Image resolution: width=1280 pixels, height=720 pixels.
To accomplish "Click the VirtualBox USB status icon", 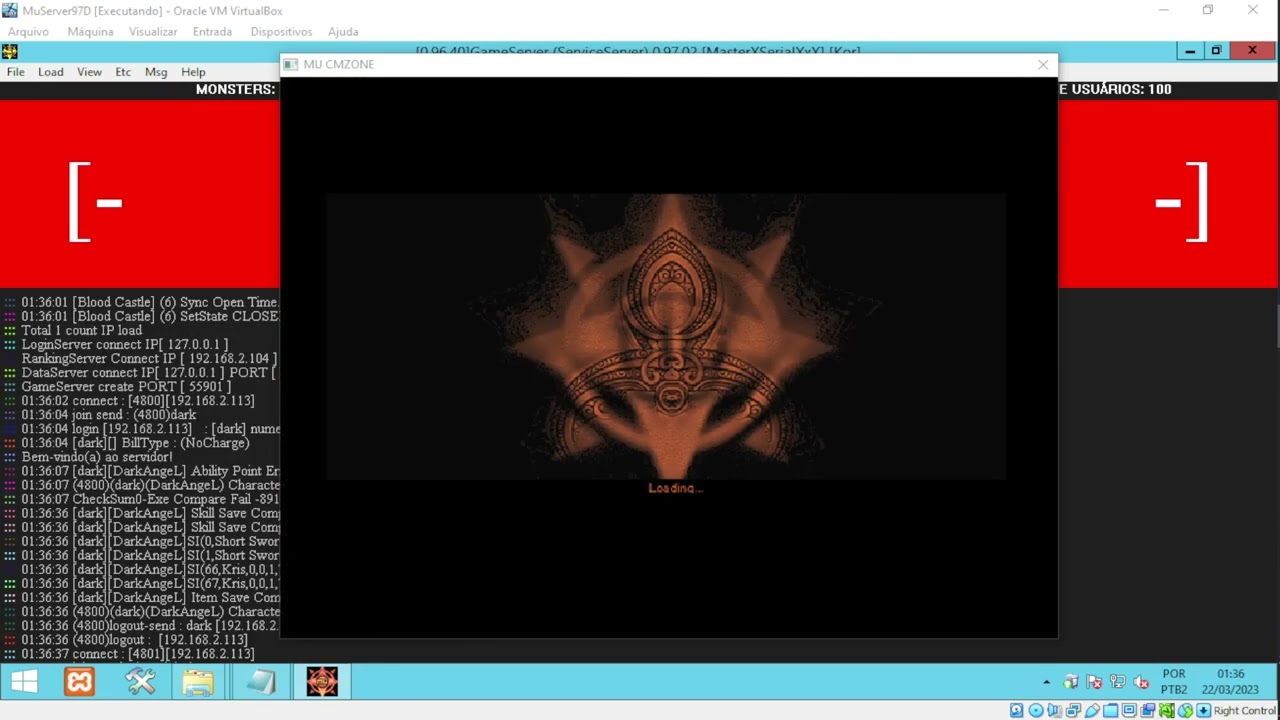I will [1092, 711].
